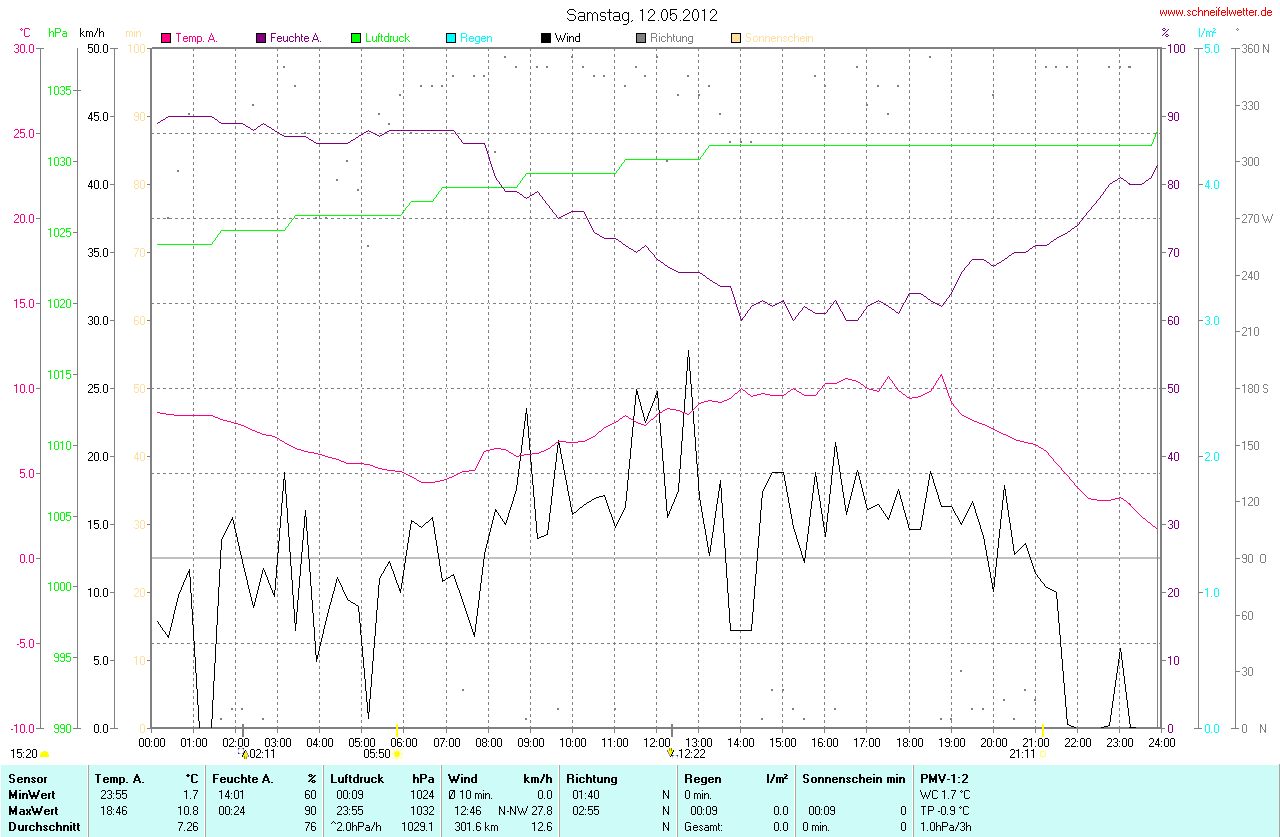Click the 24:00 time axis label

coord(1160,741)
